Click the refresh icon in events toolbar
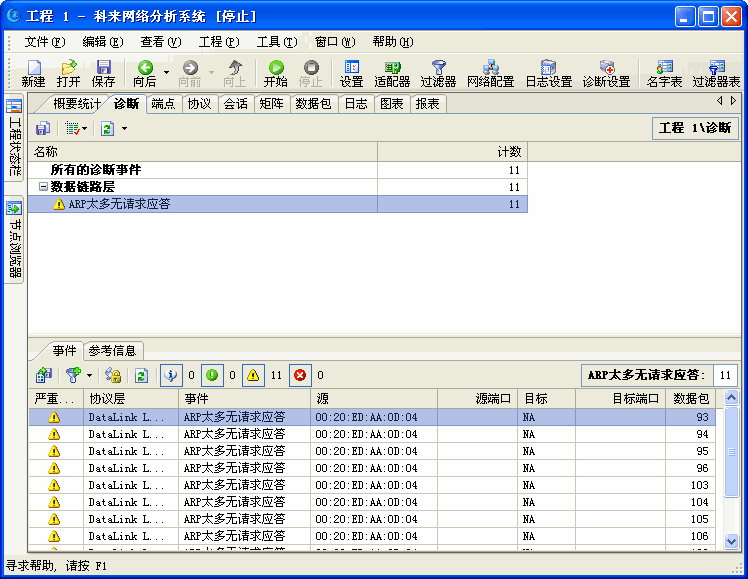Viewport: 748px width, 579px height. 141,375
